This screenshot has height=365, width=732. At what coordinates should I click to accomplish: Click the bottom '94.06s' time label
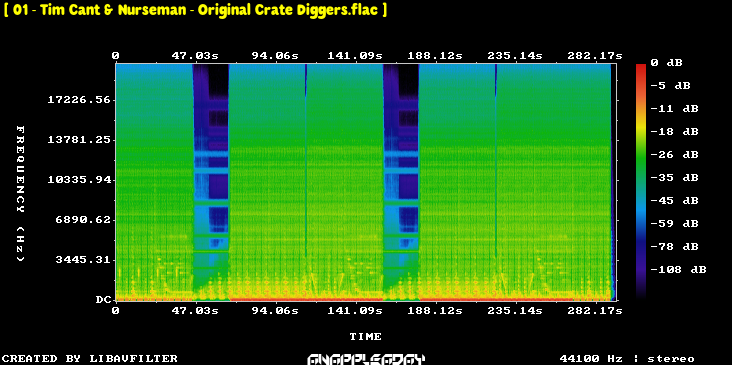[274, 311]
